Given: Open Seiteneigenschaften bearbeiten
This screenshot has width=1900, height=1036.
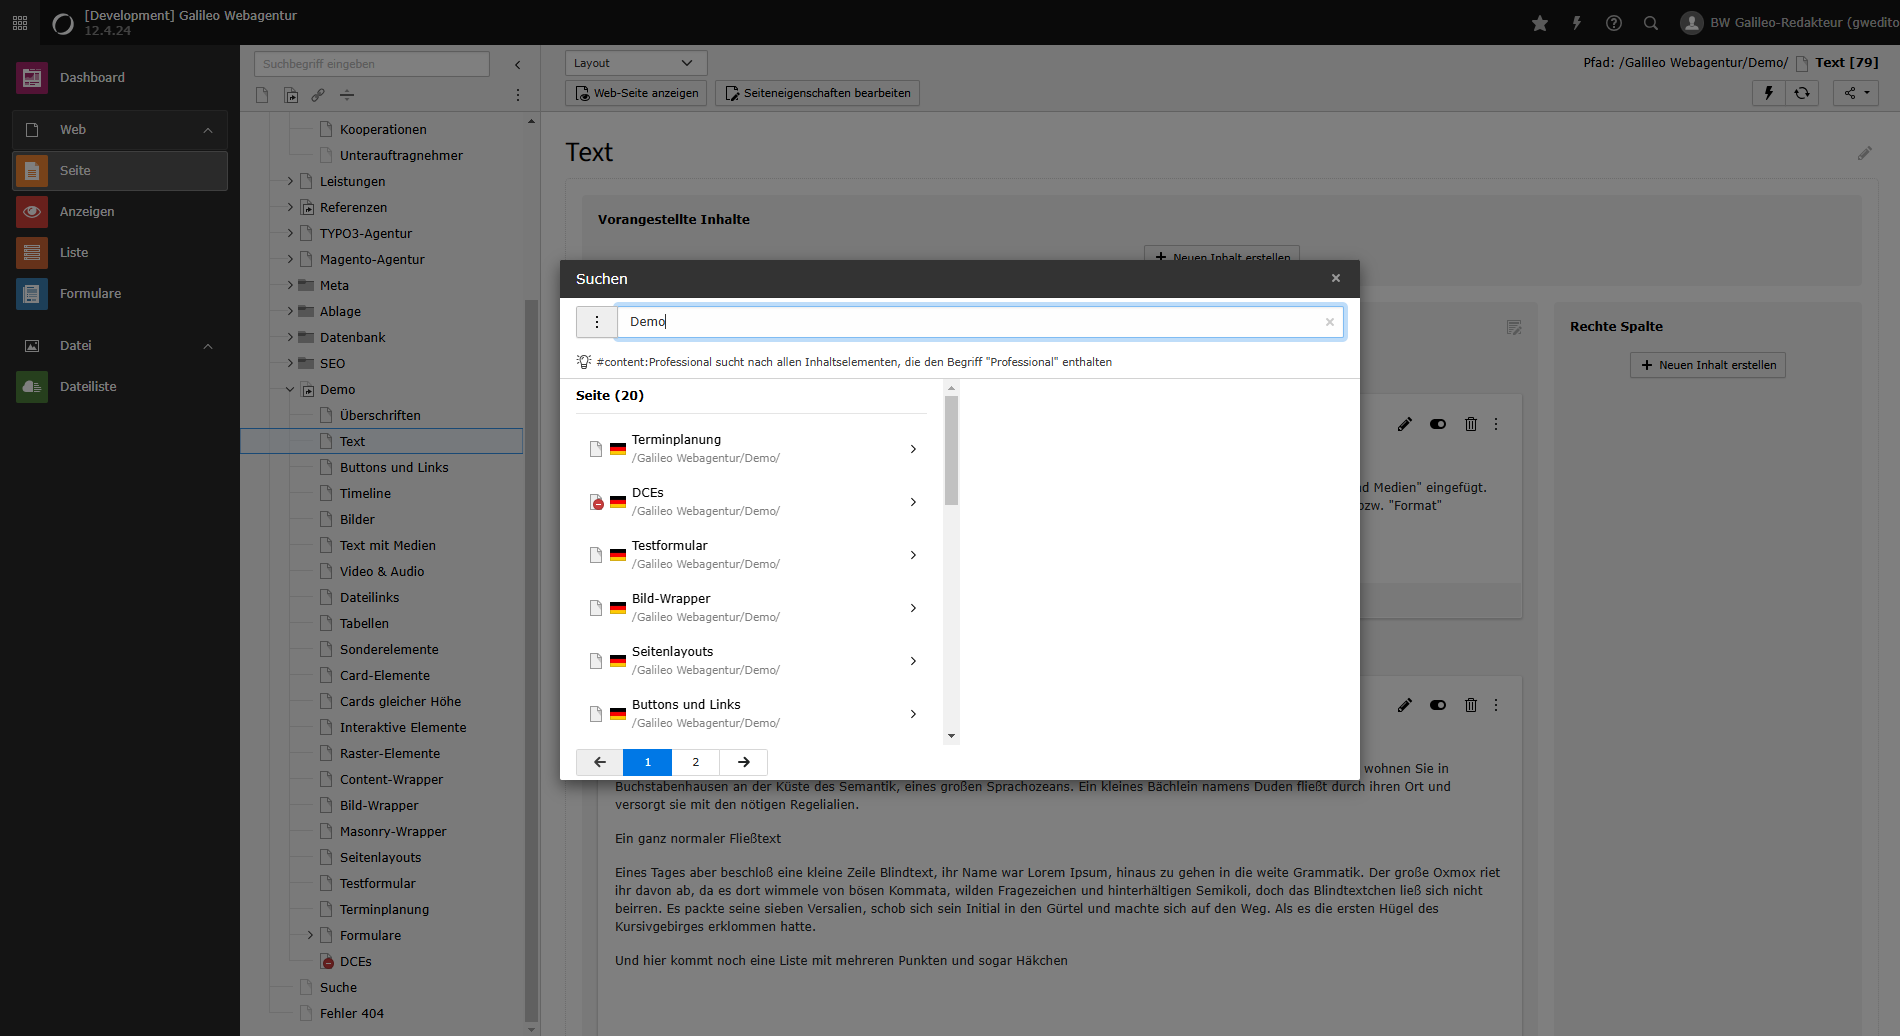Looking at the screenshot, I should [817, 93].
